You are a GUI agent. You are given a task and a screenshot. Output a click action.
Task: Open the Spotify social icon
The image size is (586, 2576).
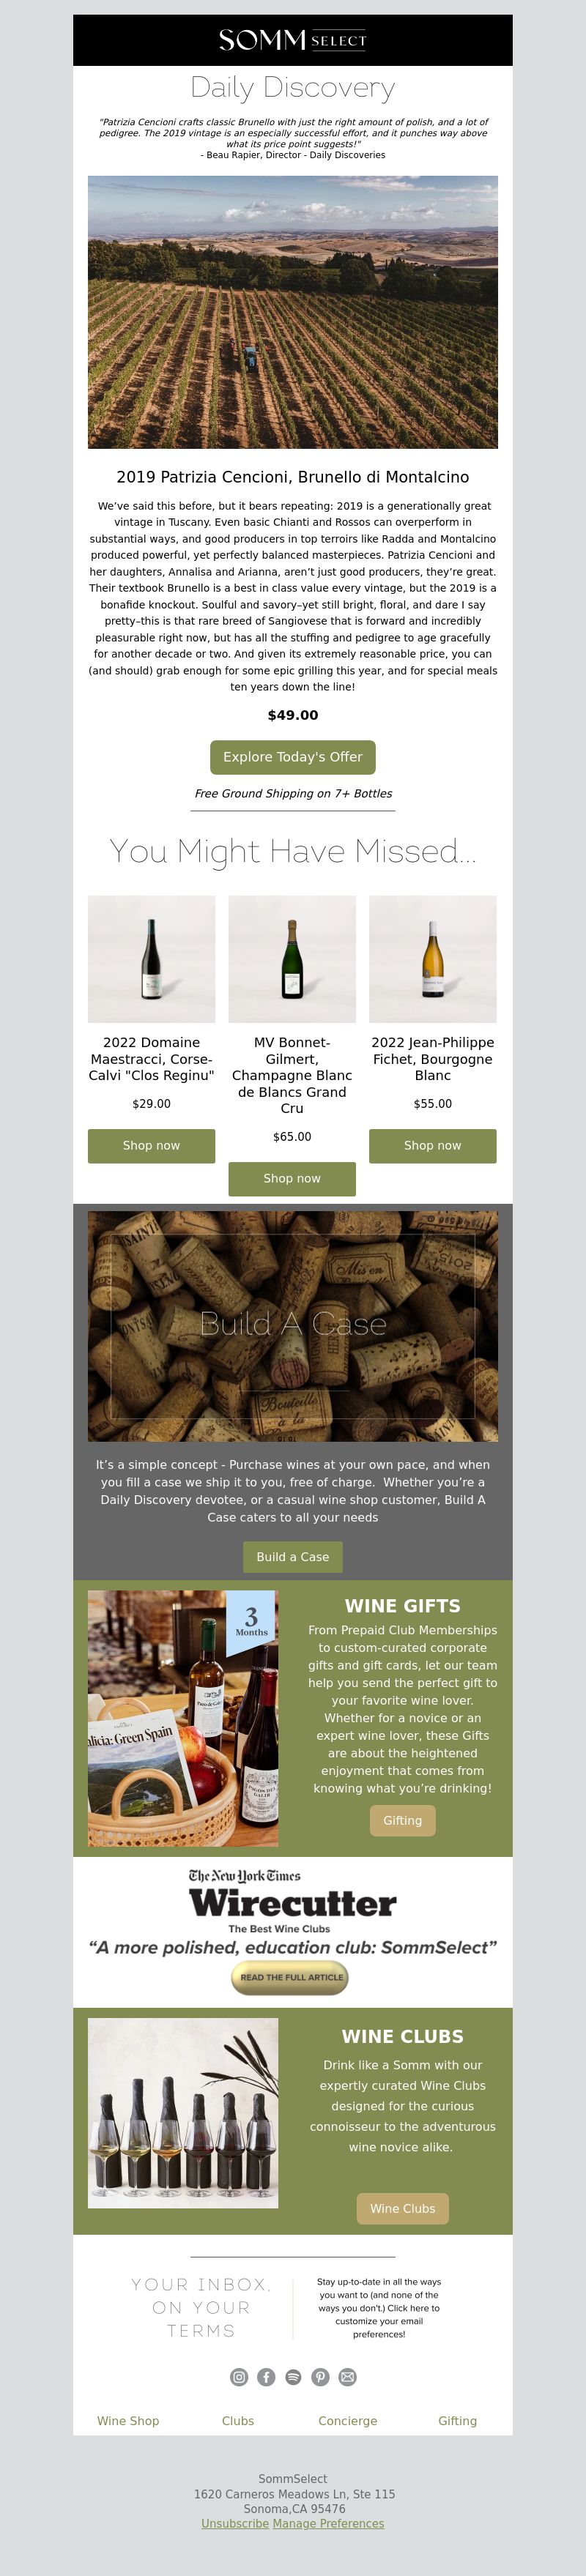point(293,2377)
